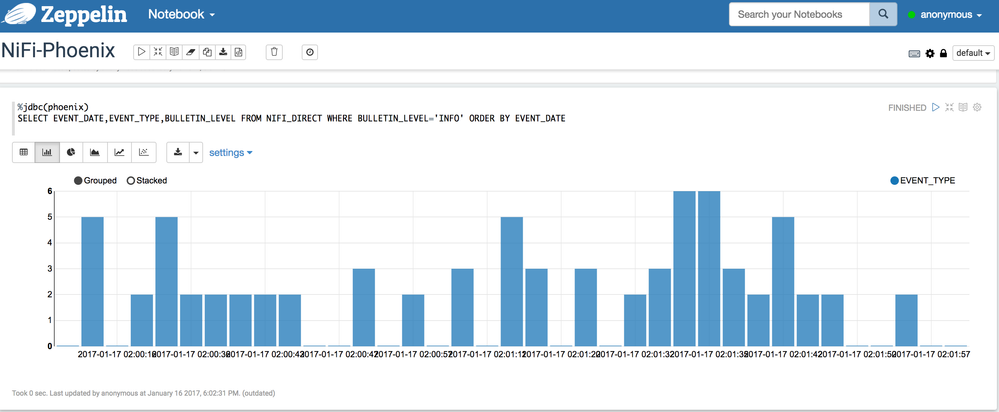
Task: Expand the chart settings dropdown
Action: (231, 152)
